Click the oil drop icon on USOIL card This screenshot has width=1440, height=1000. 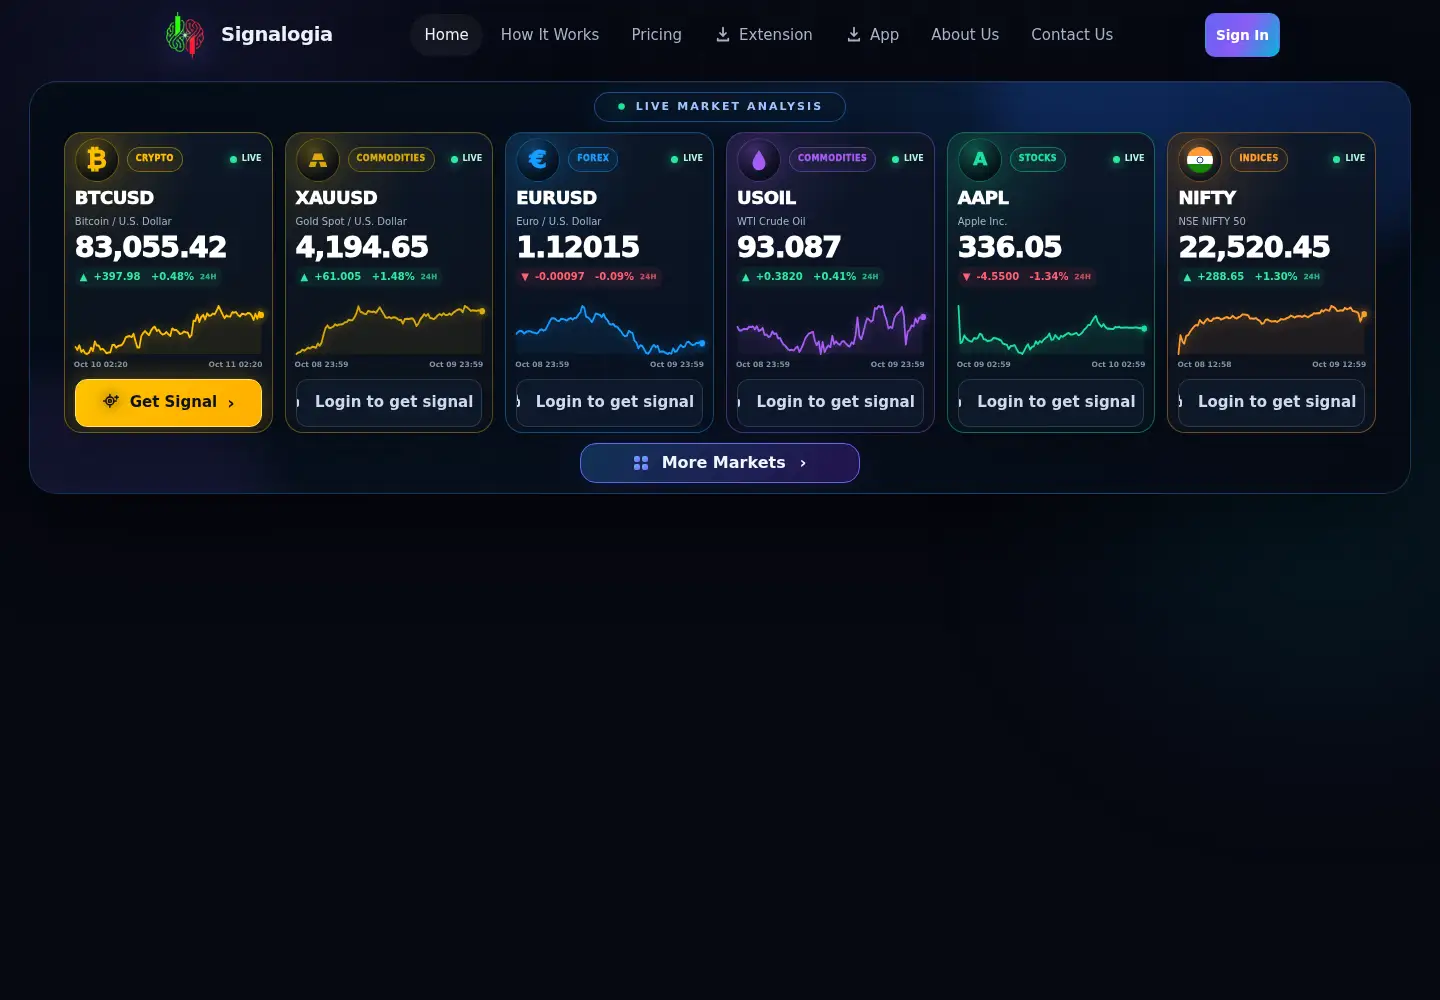pos(759,159)
